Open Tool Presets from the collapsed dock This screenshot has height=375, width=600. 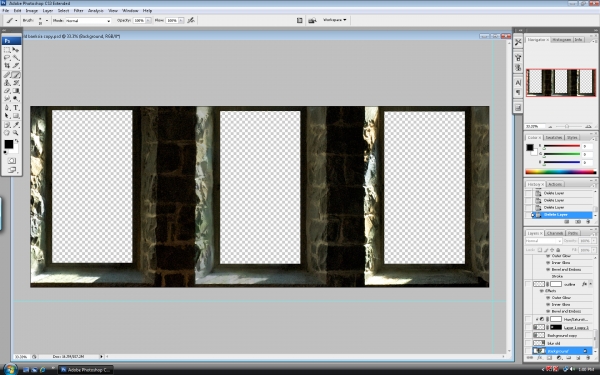(518, 42)
